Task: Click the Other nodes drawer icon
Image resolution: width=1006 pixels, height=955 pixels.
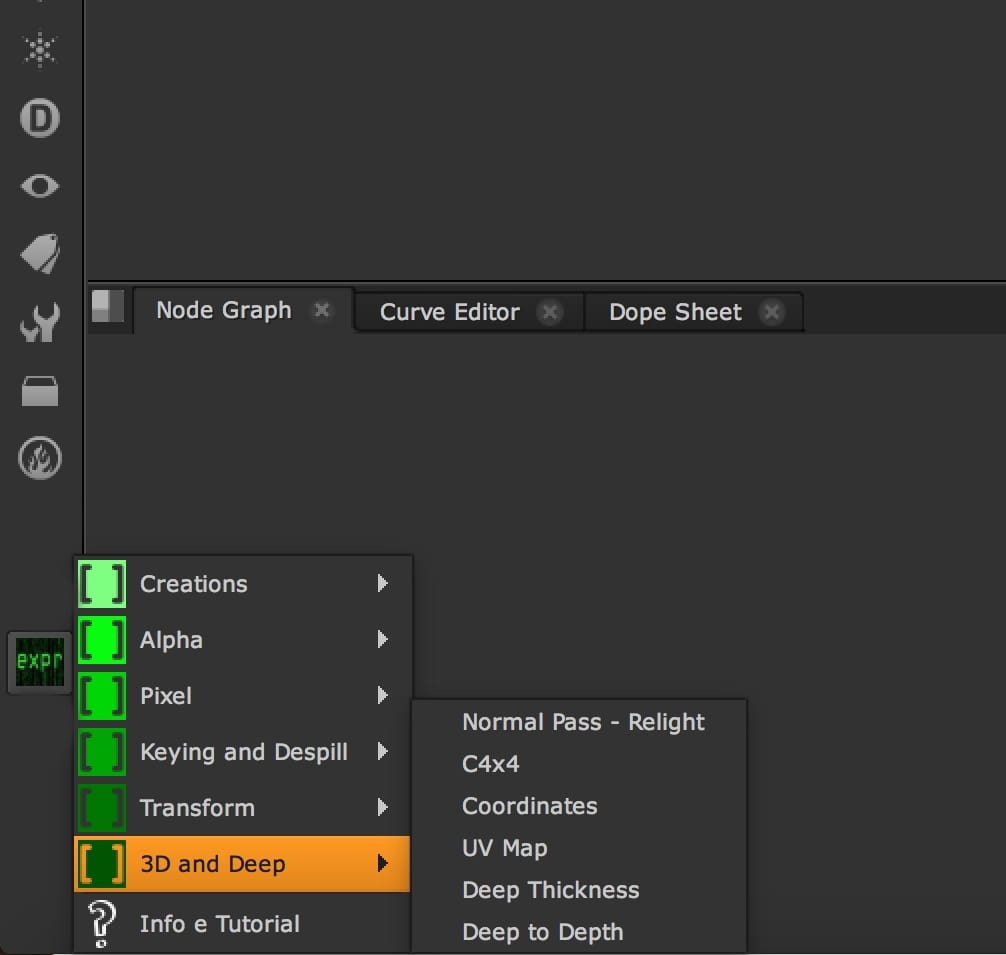Action: tap(40, 391)
